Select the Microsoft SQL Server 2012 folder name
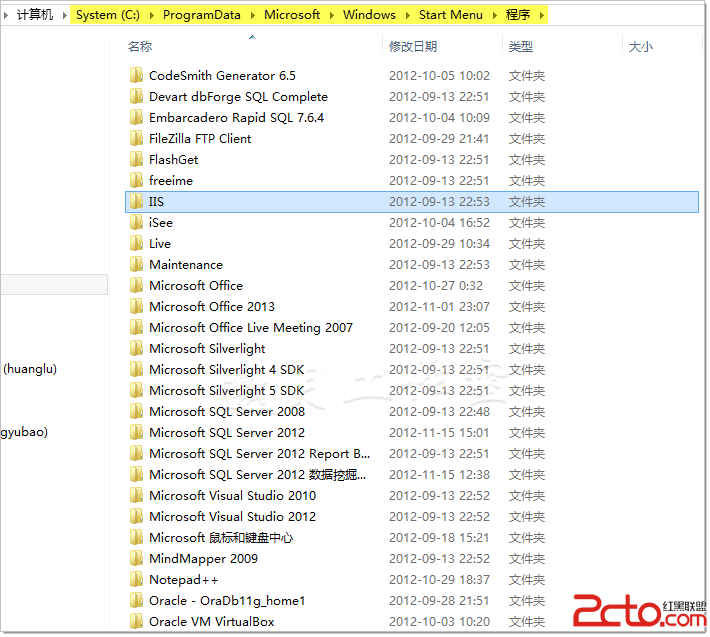710x637 pixels. (x=227, y=433)
